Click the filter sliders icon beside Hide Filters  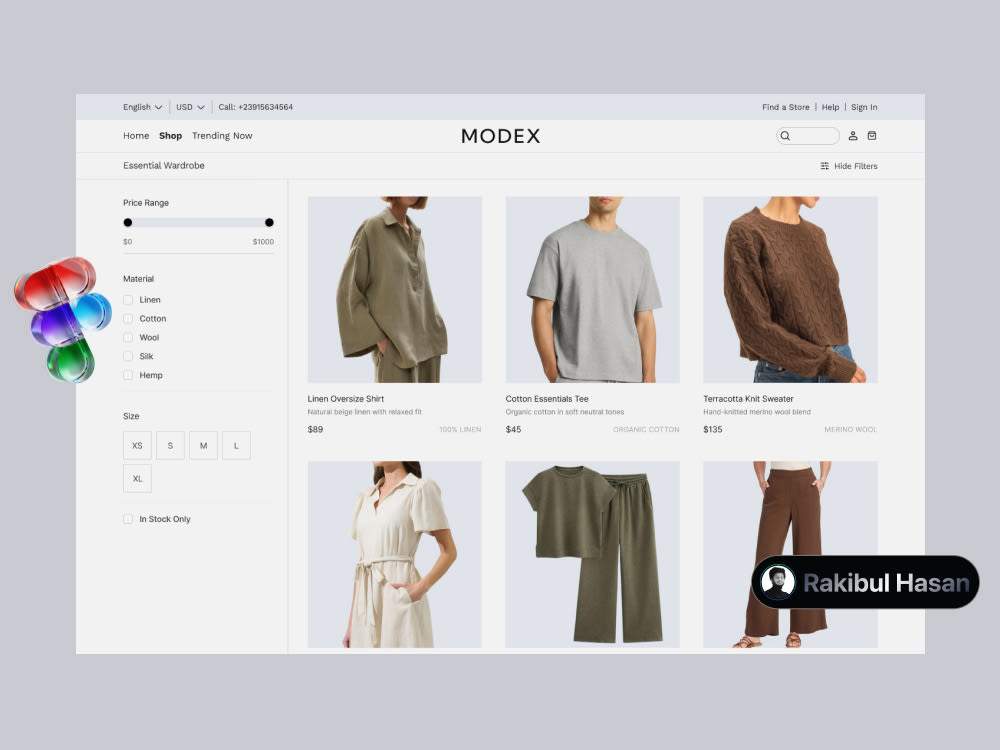click(x=825, y=166)
